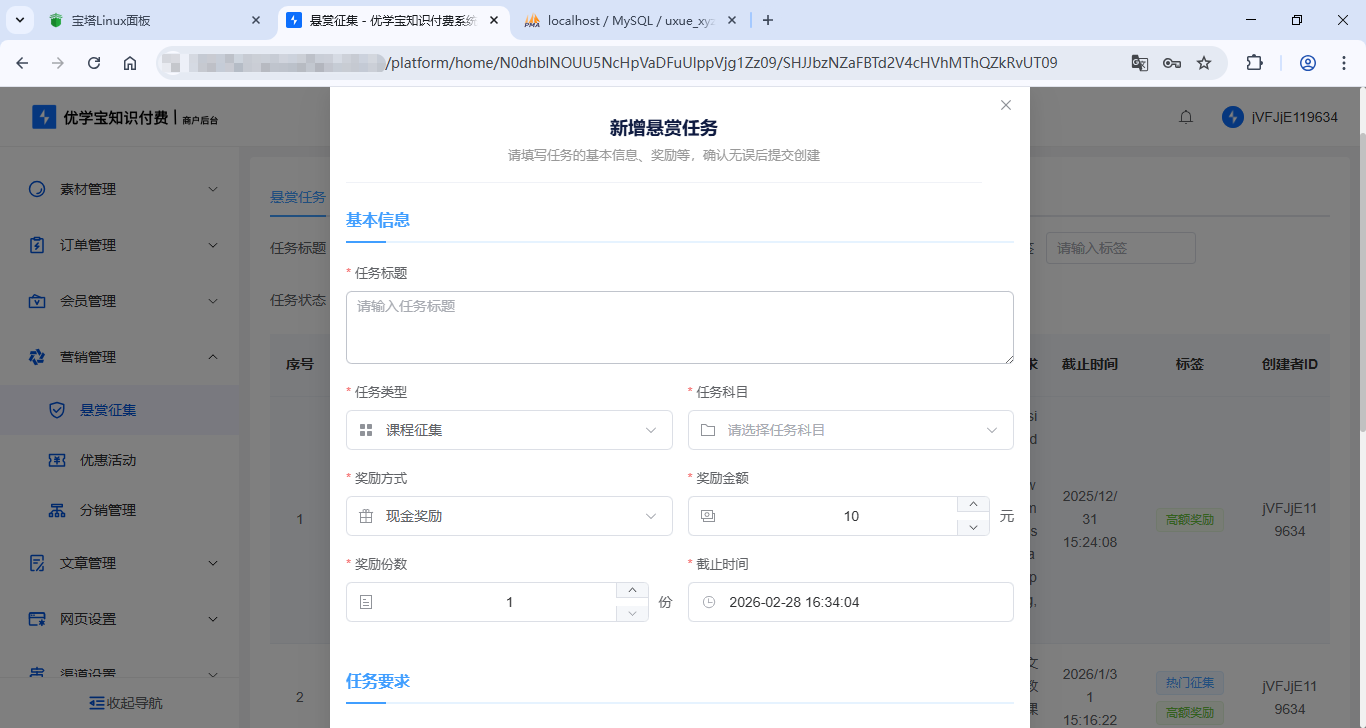Increase 奖励金额 using the up stepper arrow
This screenshot has width=1366, height=728.
(x=971, y=504)
